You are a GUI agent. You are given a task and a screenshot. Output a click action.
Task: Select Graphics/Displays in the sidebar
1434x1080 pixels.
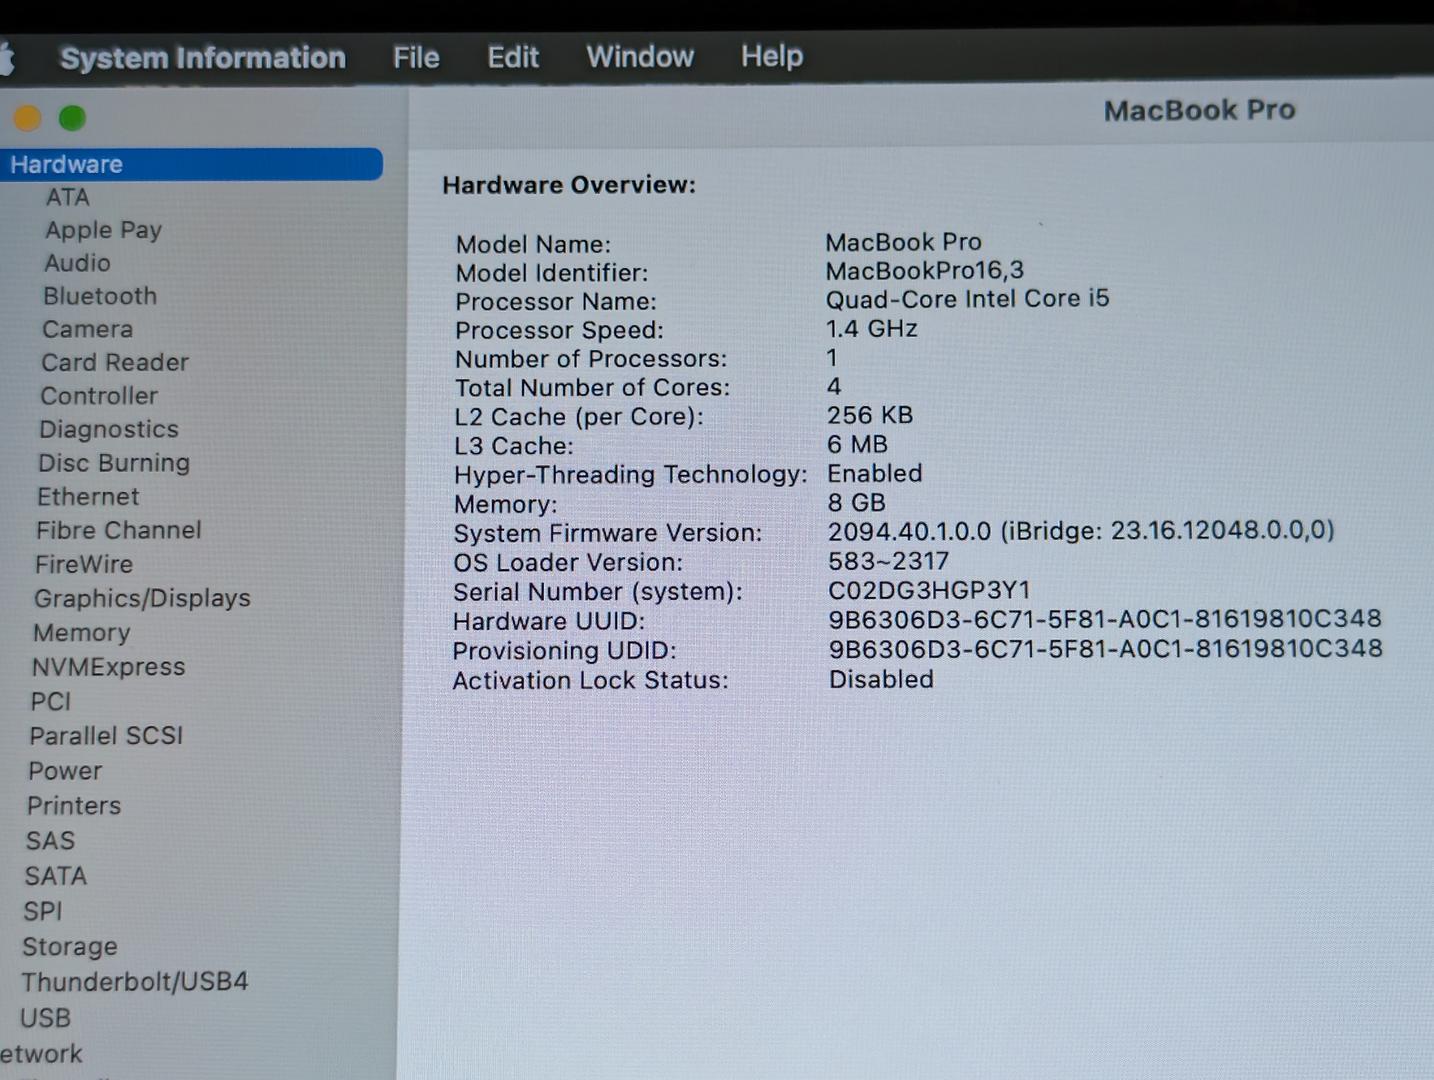[x=142, y=598]
